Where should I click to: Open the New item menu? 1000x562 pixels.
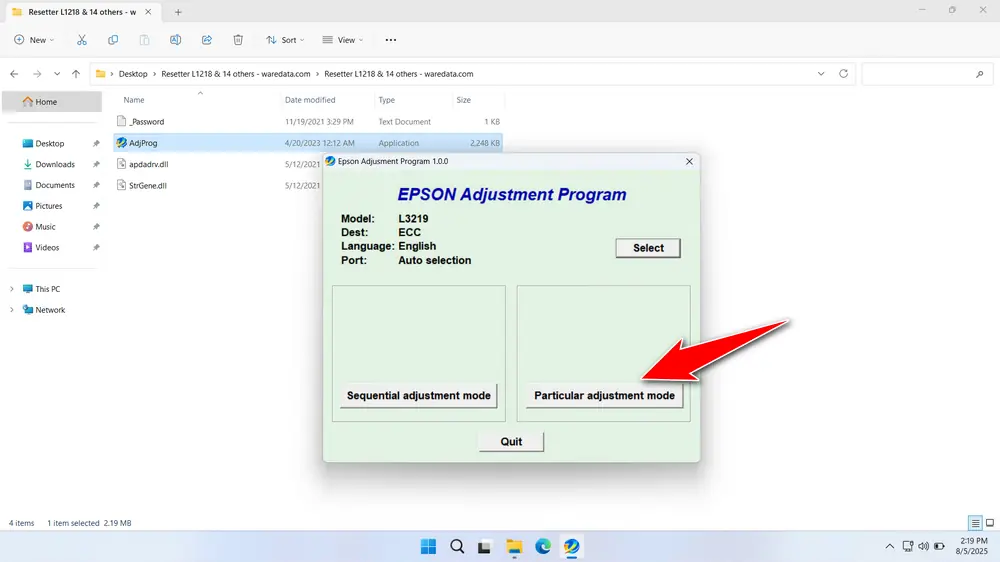(x=34, y=40)
